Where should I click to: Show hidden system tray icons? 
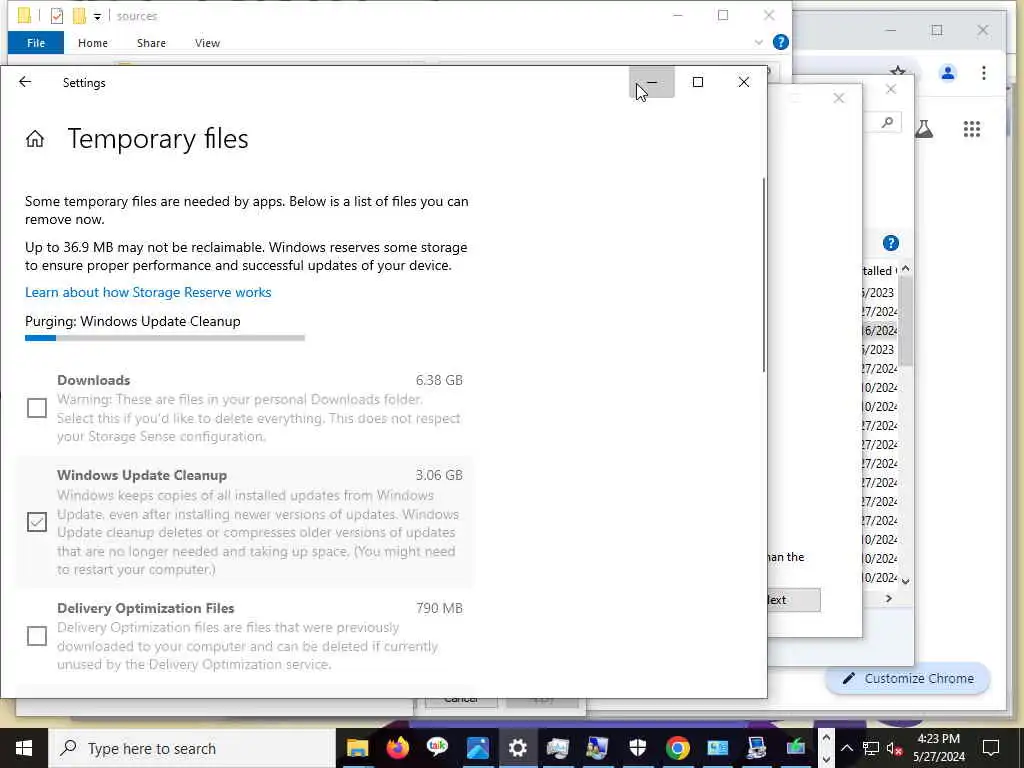[846, 748]
